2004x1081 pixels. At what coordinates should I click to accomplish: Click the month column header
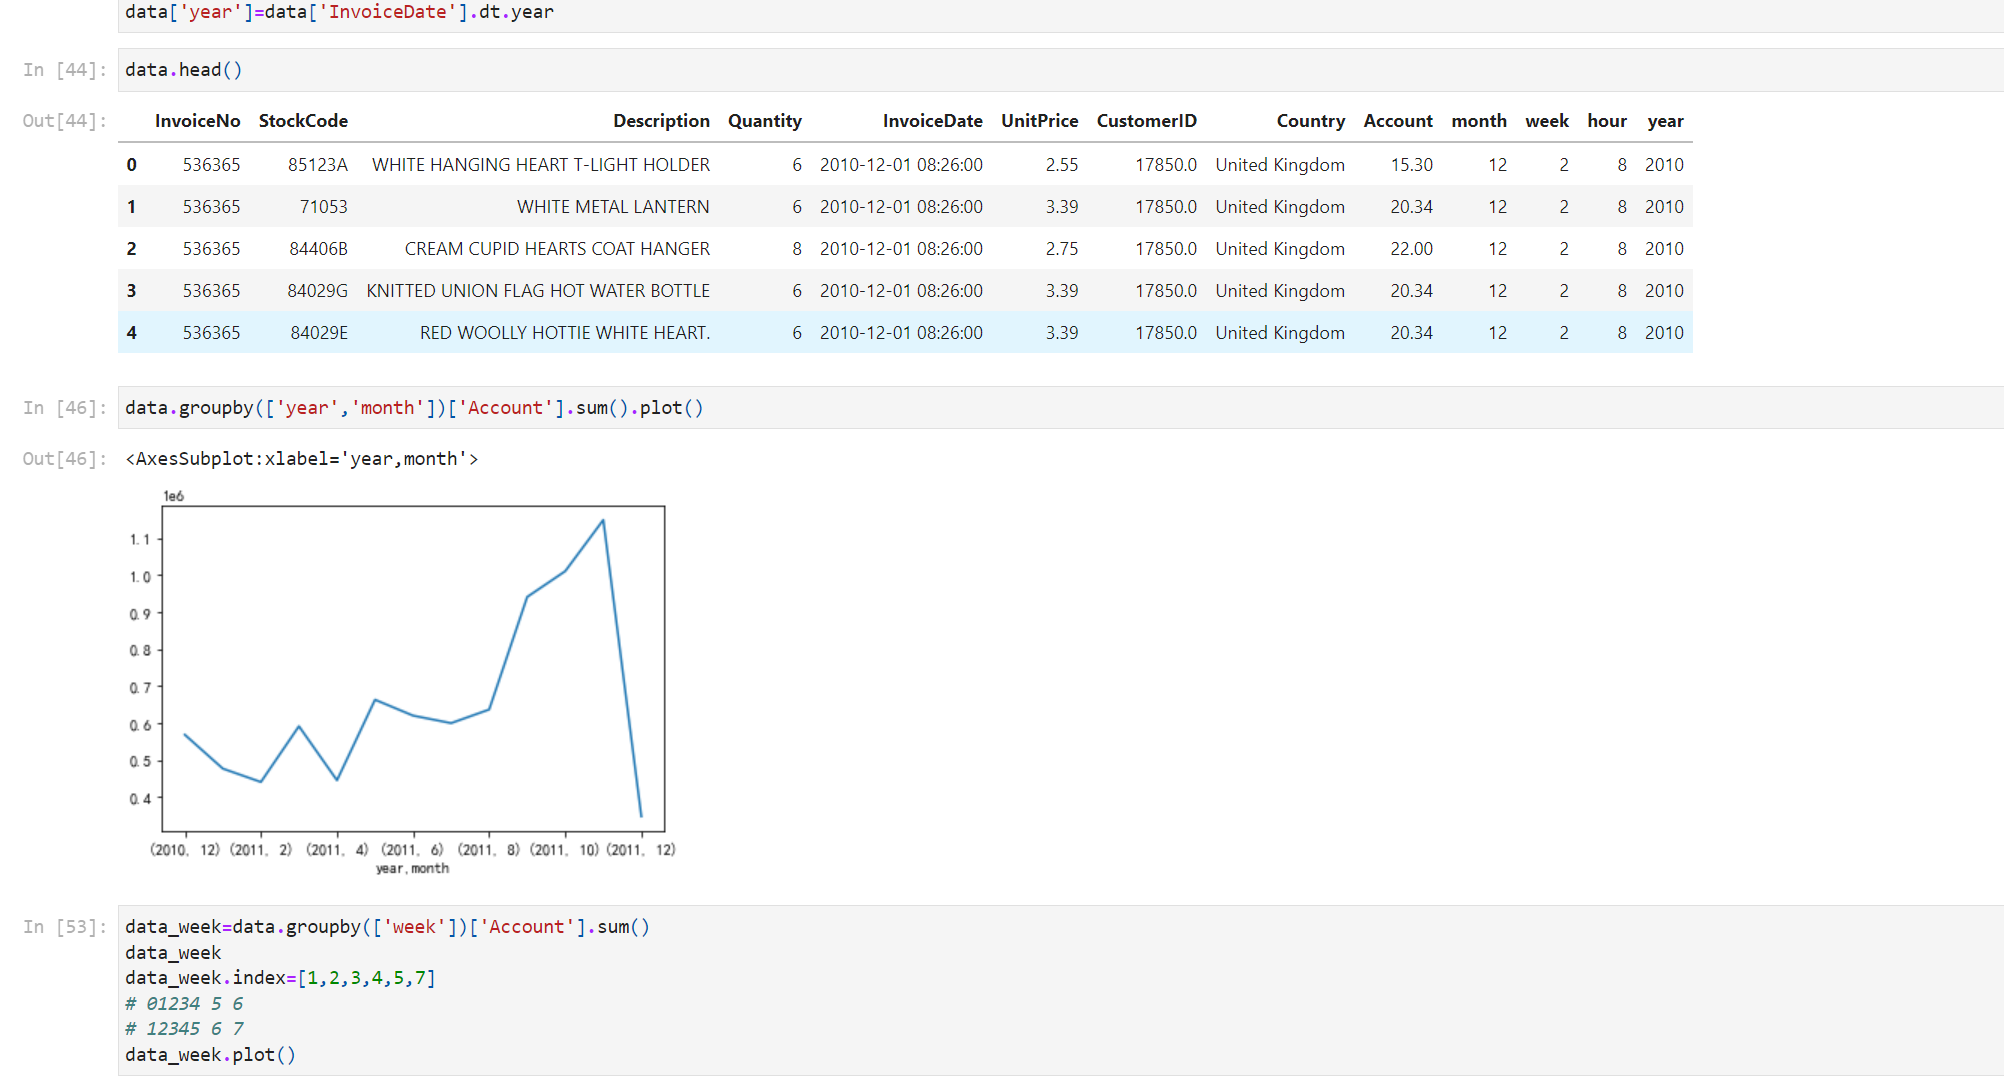(1479, 121)
